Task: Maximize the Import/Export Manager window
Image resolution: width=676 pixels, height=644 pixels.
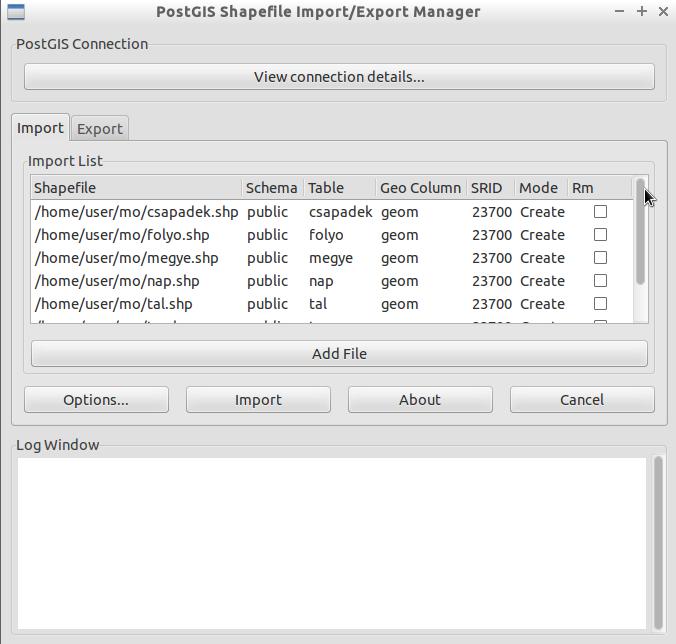Action: point(642,12)
